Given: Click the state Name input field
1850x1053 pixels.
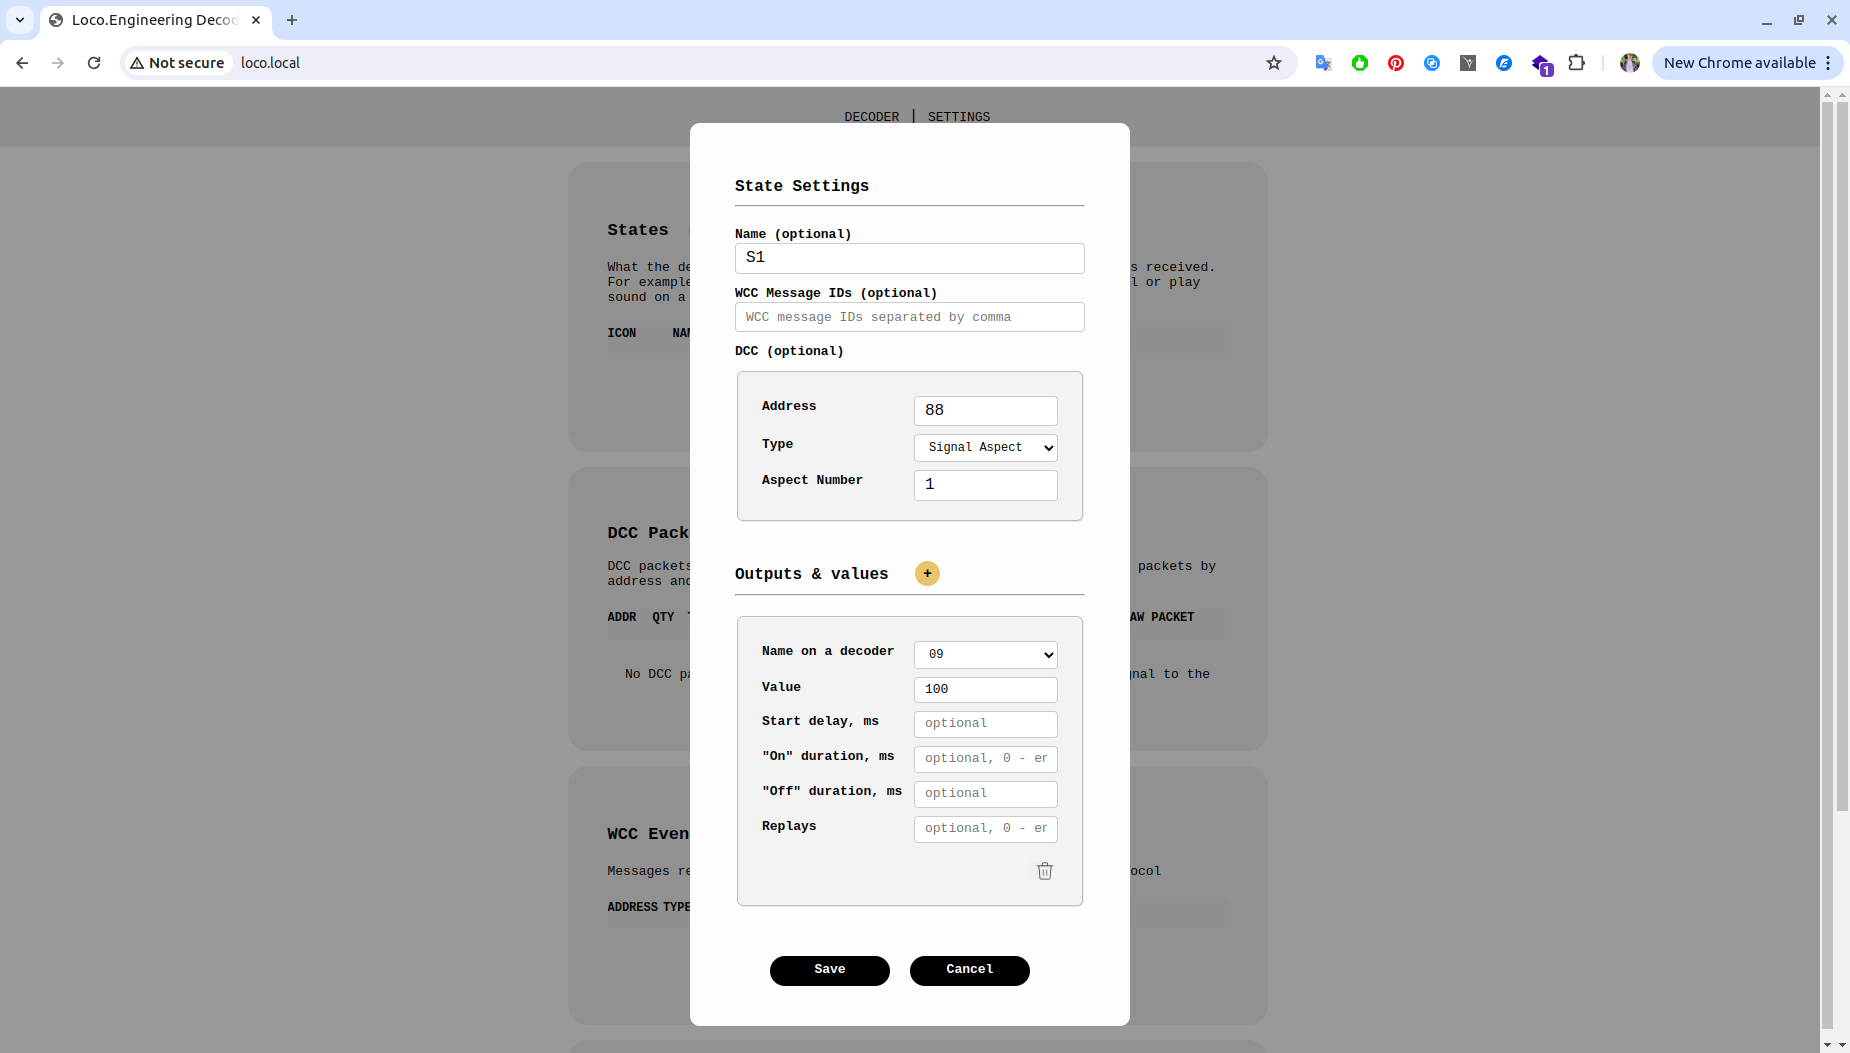Looking at the screenshot, I should tap(909, 258).
